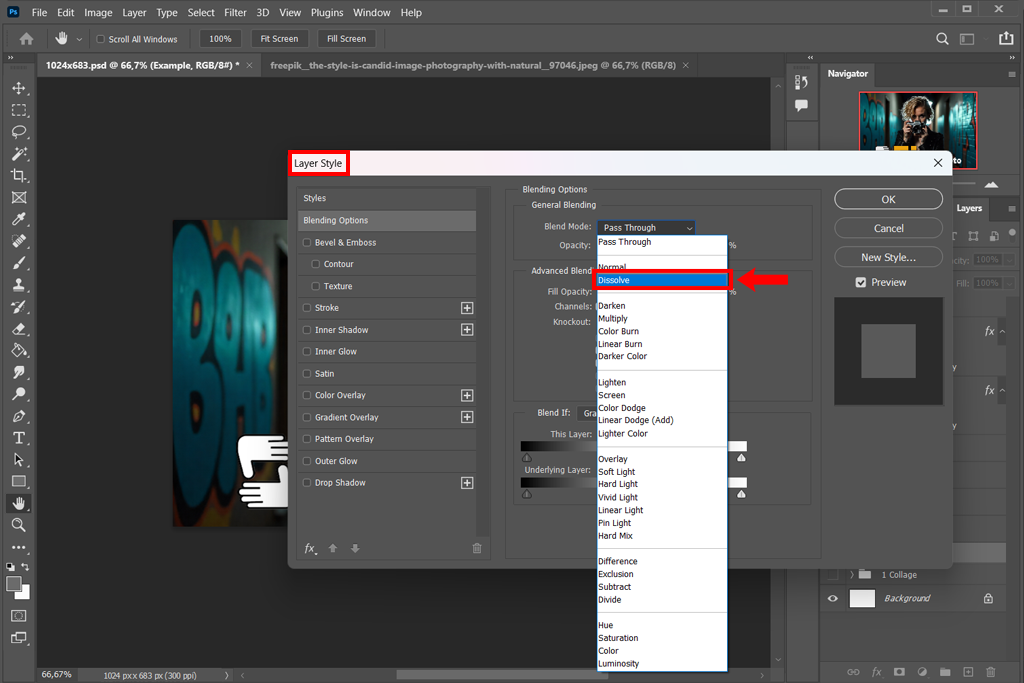Click the search icon in top bar
1024x683 pixels.
tap(942, 39)
